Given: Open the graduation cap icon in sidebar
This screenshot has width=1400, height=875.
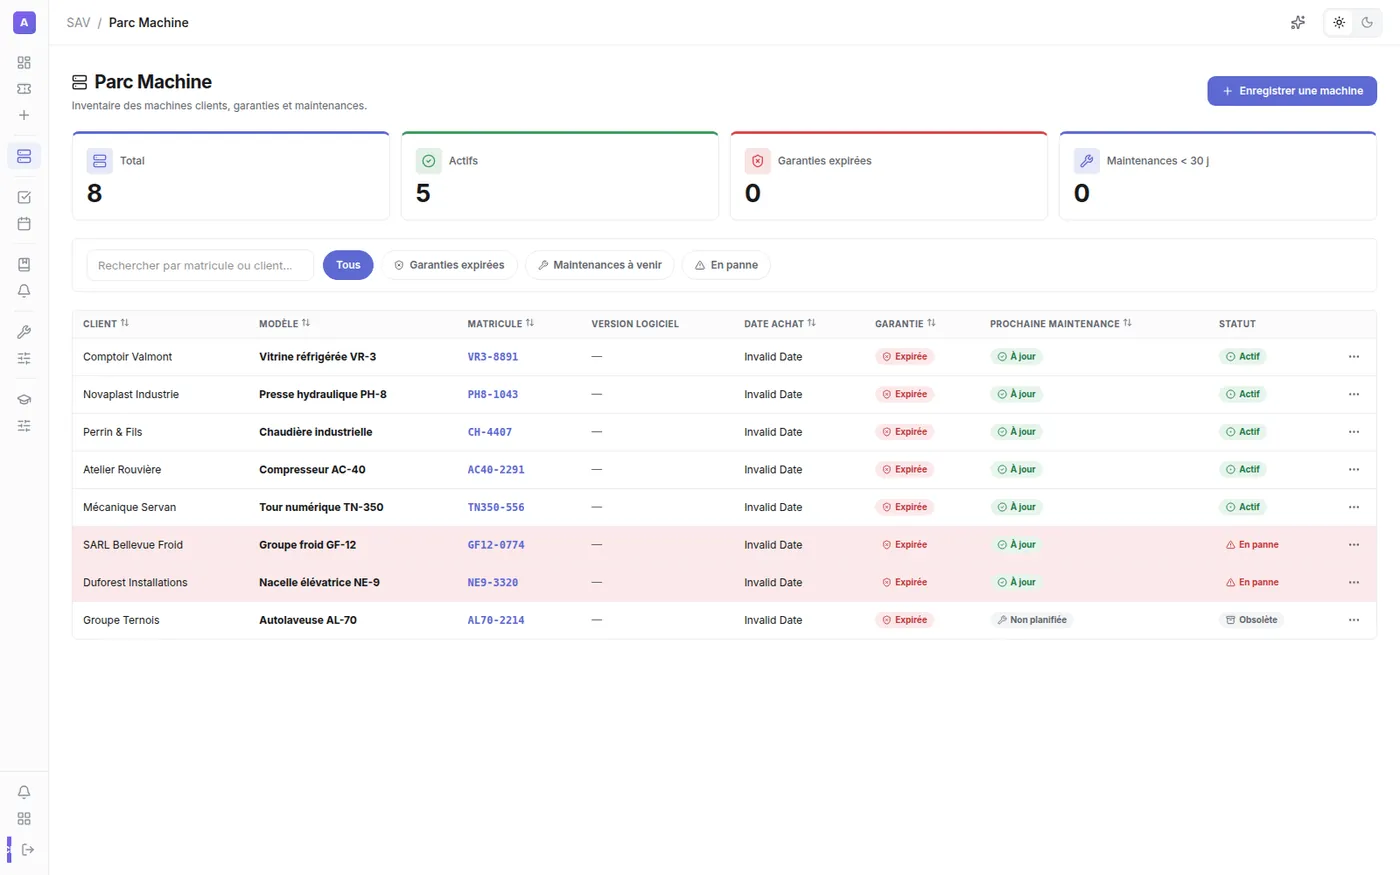Looking at the screenshot, I should pos(24,399).
